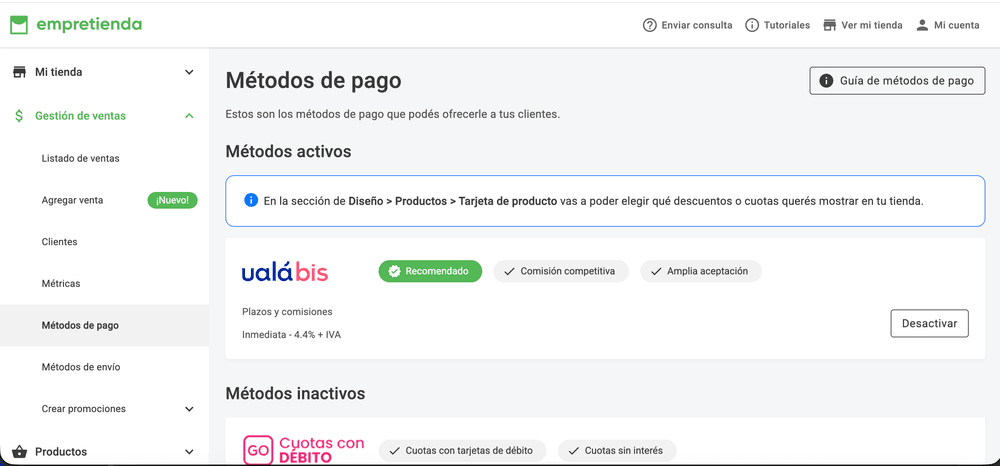Click the verified check icon in Recomendado badge

click(395, 271)
